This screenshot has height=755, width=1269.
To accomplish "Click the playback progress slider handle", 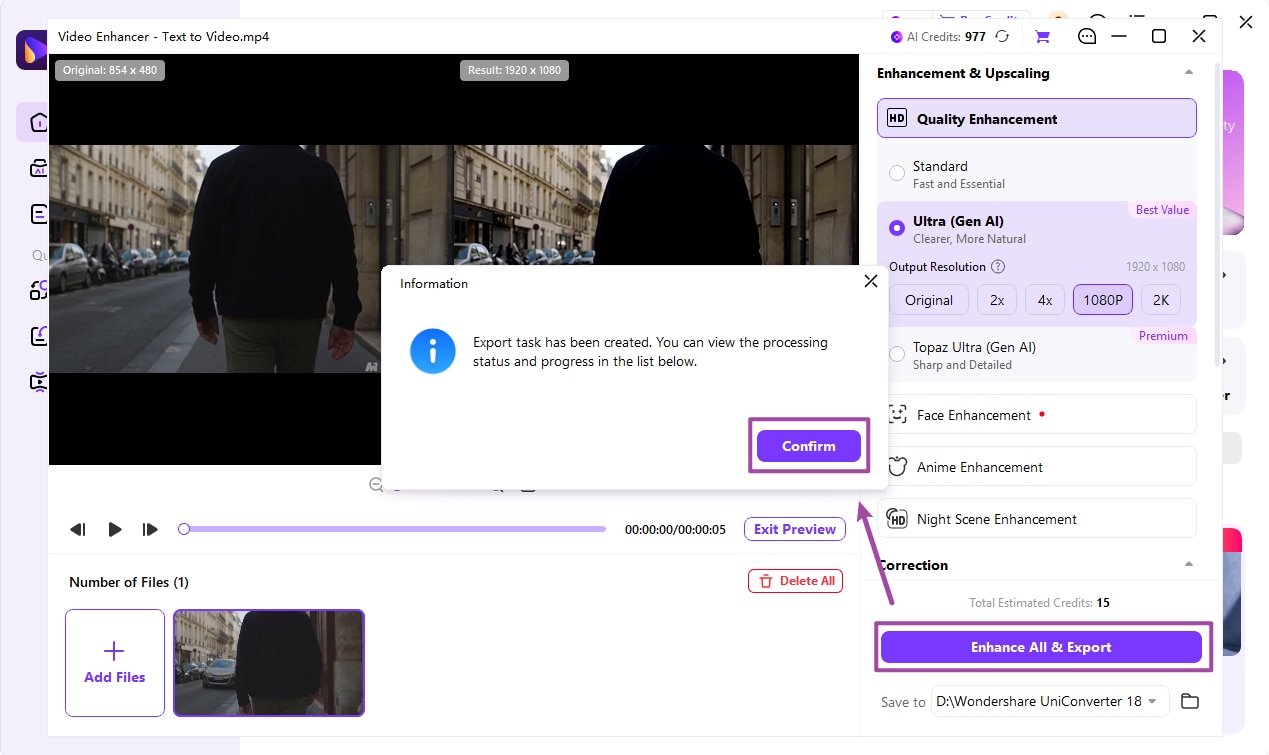I will tap(184, 529).
